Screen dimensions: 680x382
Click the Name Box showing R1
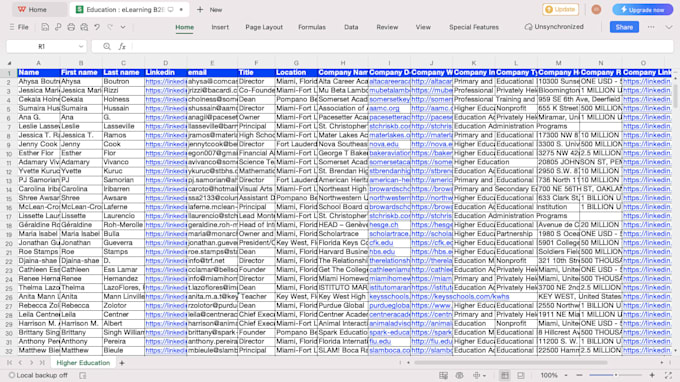click(41, 46)
